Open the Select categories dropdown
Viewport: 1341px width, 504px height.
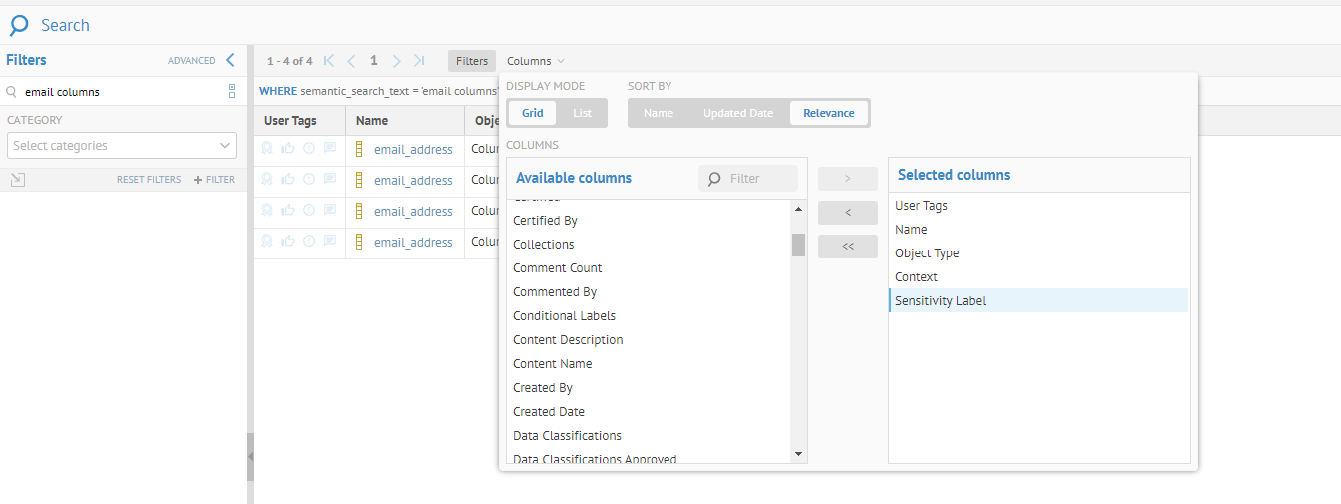[122, 146]
